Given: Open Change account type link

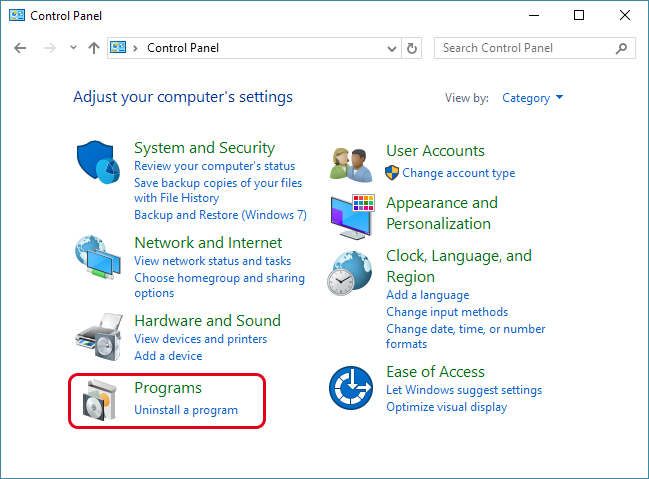Looking at the screenshot, I should 458,173.
